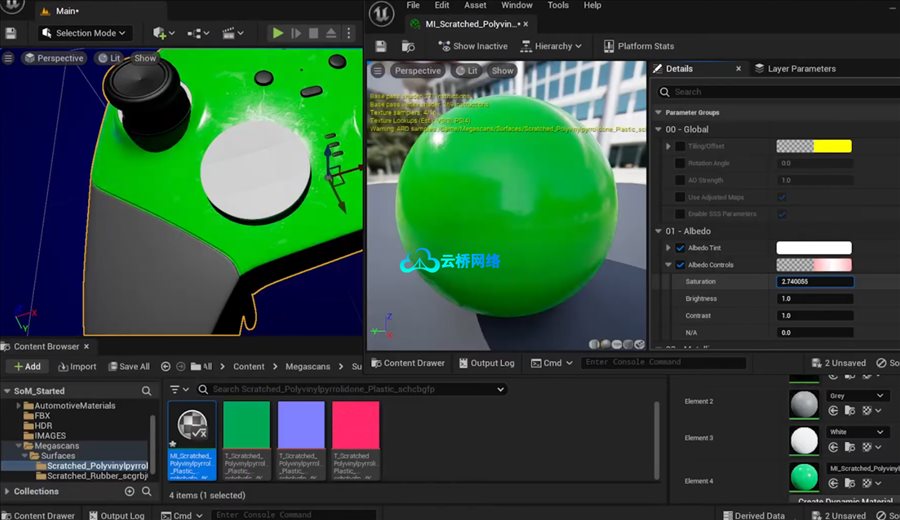The width and height of the screenshot is (900, 520).
Task: Save the material instance with the floppy icon
Action: pos(380,46)
